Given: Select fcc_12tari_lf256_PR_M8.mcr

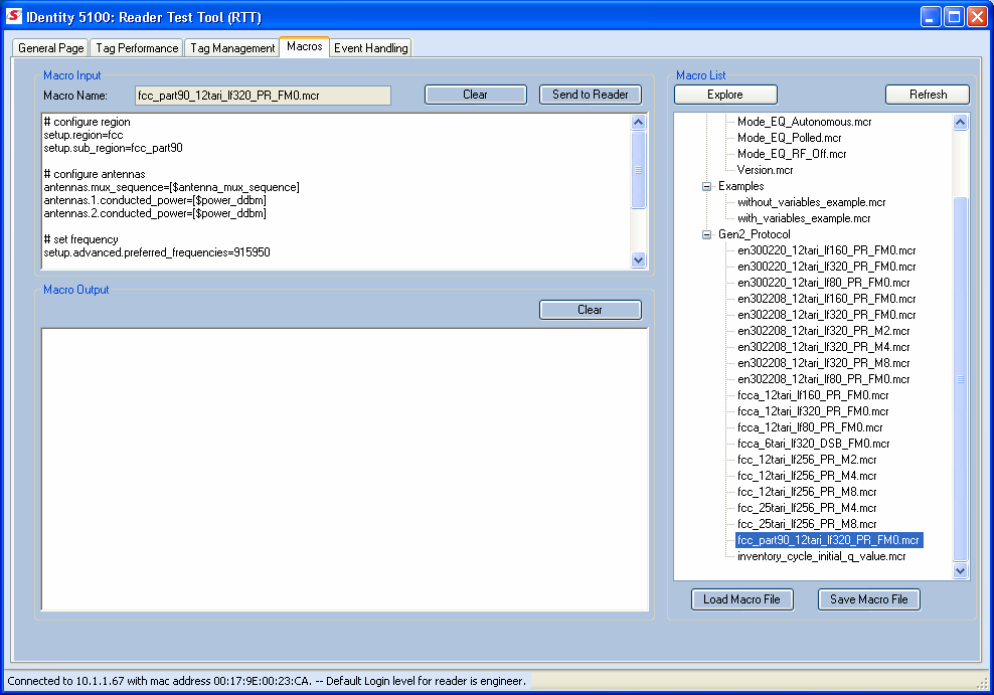Looking at the screenshot, I should 807,492.
